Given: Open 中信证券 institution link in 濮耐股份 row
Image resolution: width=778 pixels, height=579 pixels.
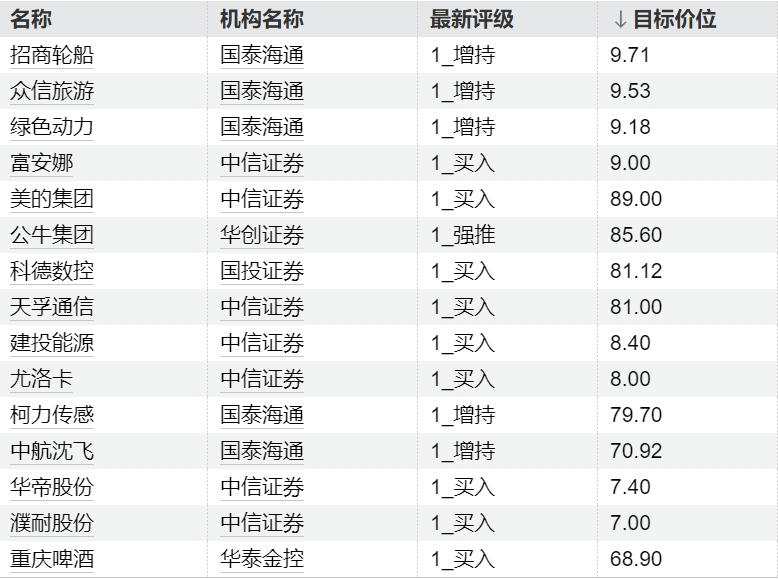Looking at the screenshot, I should click(x=262, y=523).
